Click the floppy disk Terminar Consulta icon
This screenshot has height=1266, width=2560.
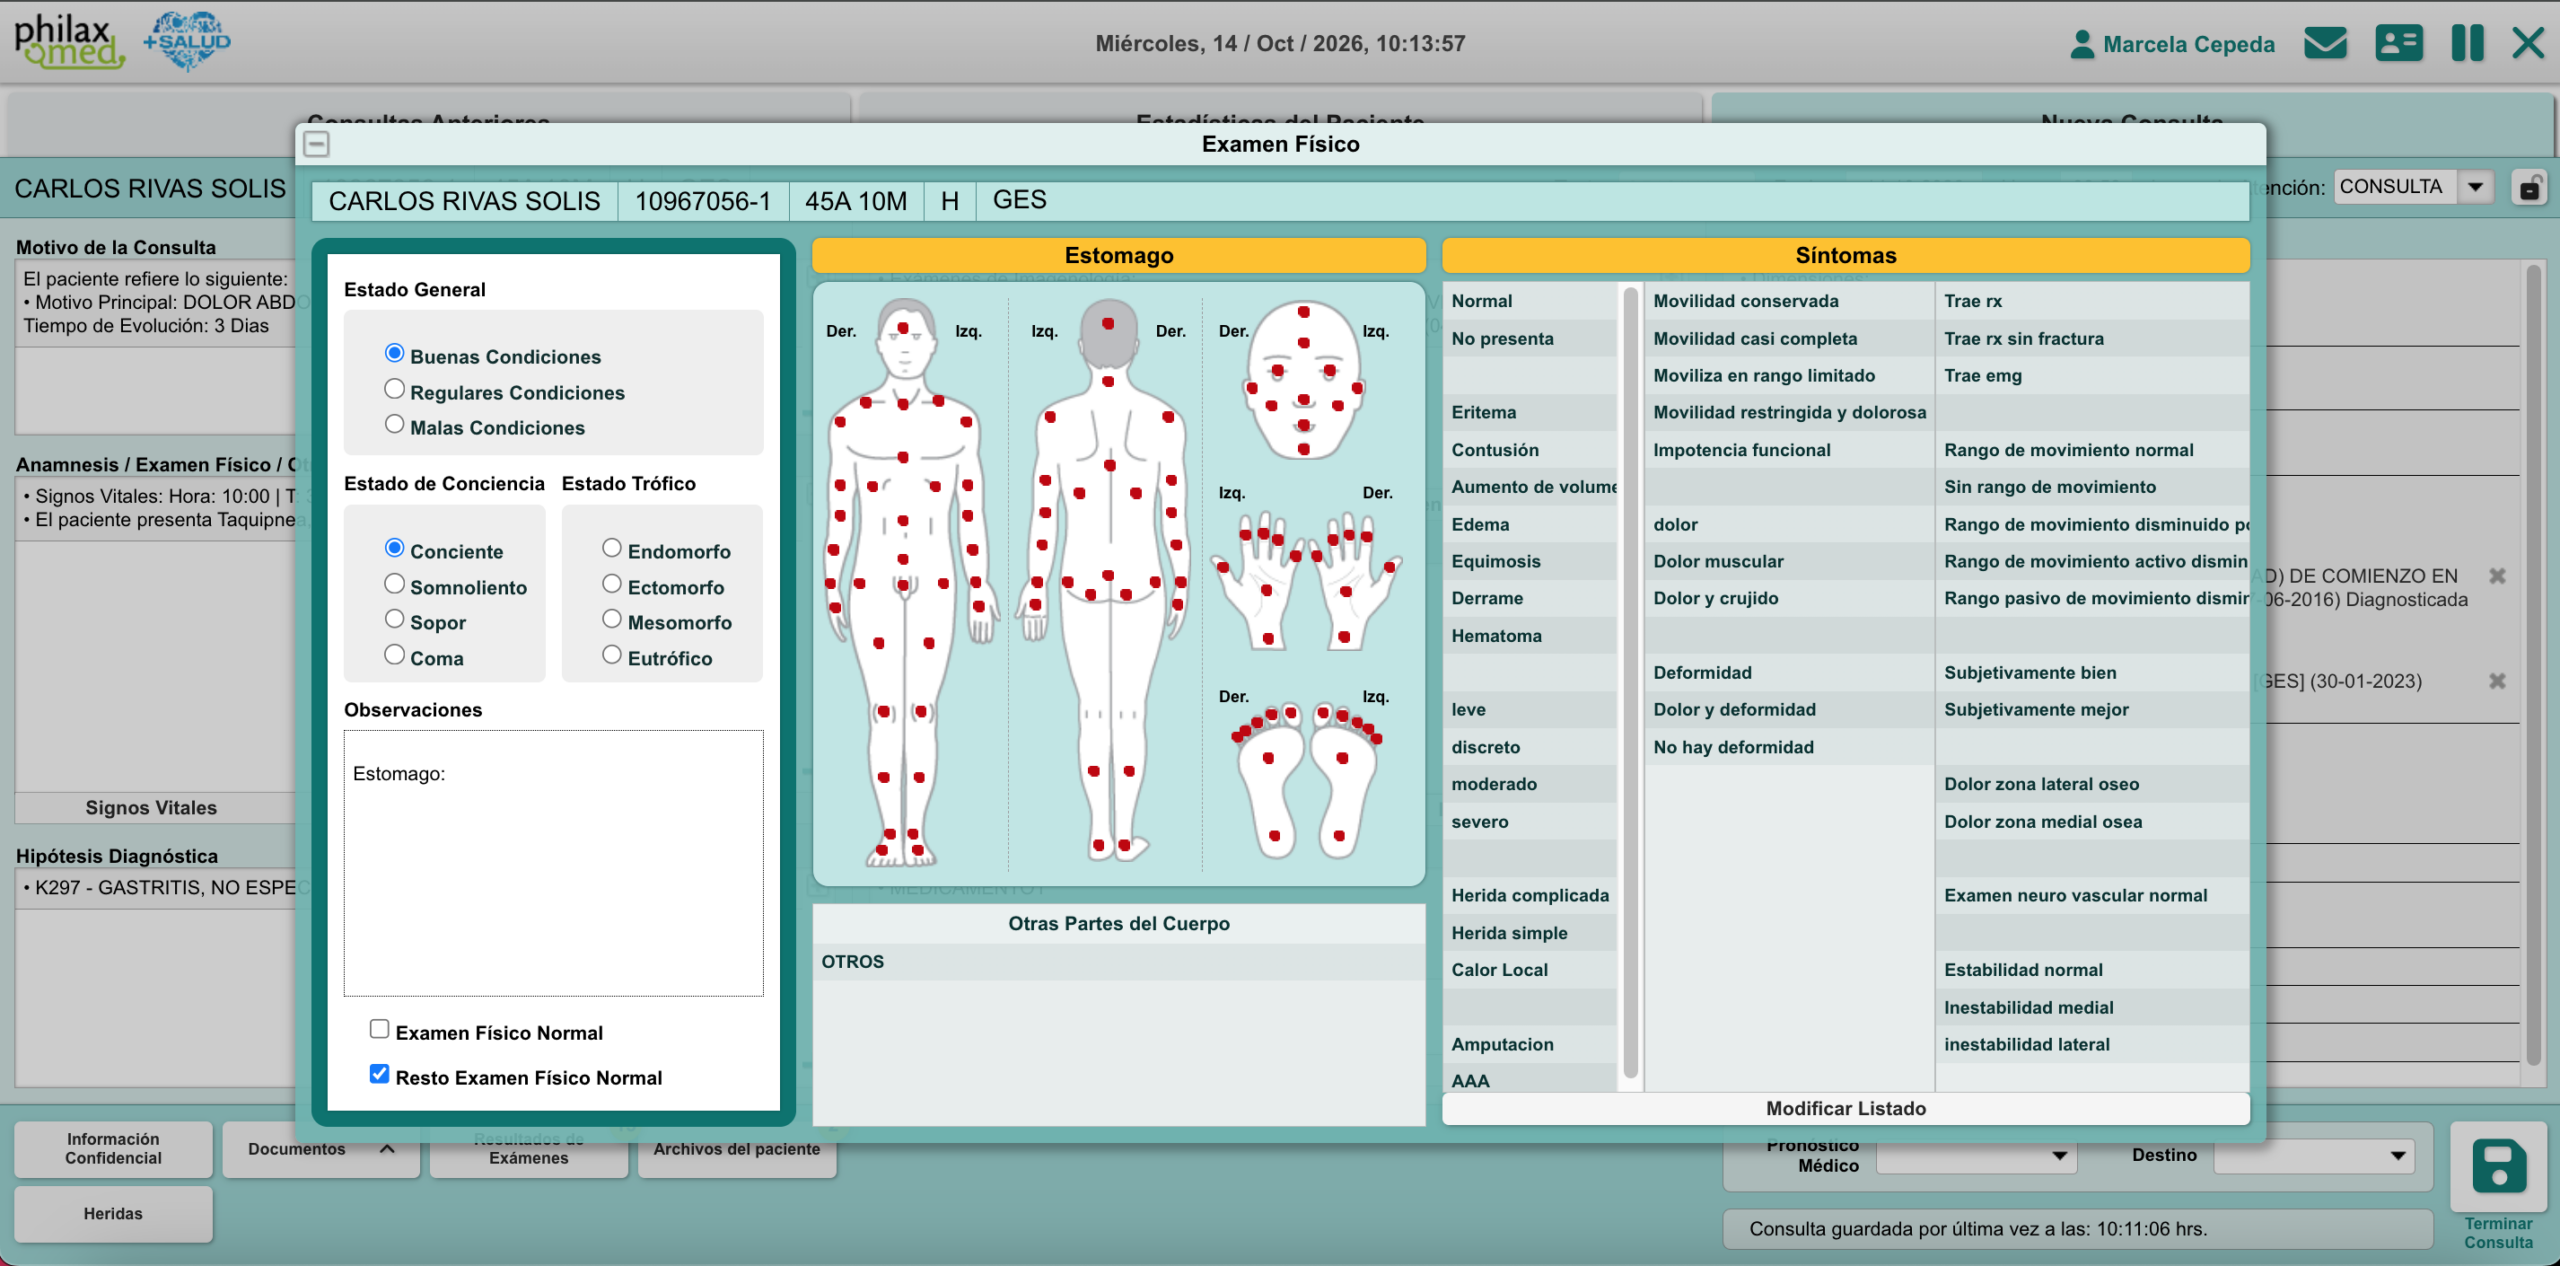(x=2498, y=1167)
